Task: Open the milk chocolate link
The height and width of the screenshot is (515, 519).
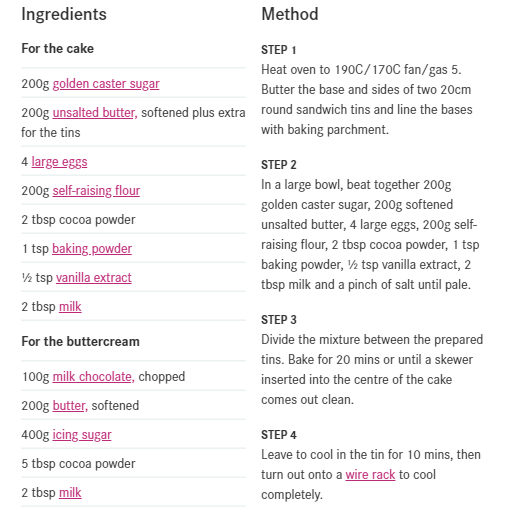Action: click(x=93, y=377)
